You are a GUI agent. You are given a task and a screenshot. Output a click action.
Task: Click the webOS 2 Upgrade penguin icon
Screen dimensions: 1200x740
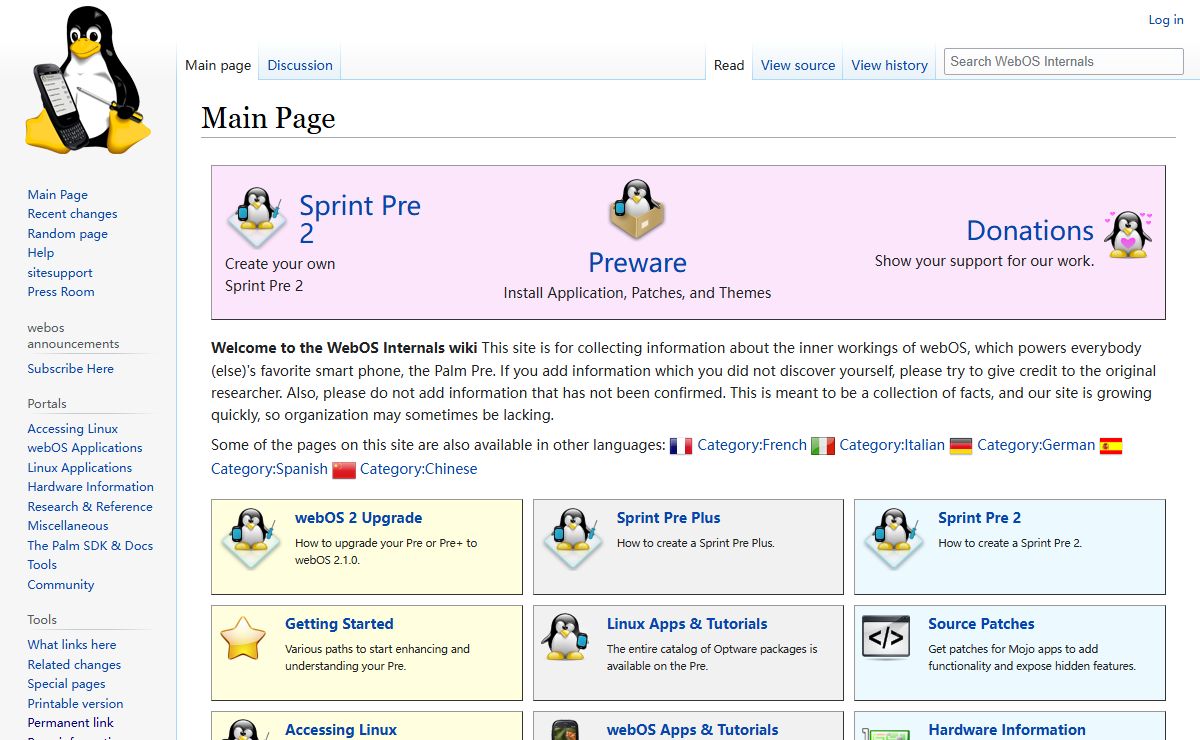coord(250,539)
